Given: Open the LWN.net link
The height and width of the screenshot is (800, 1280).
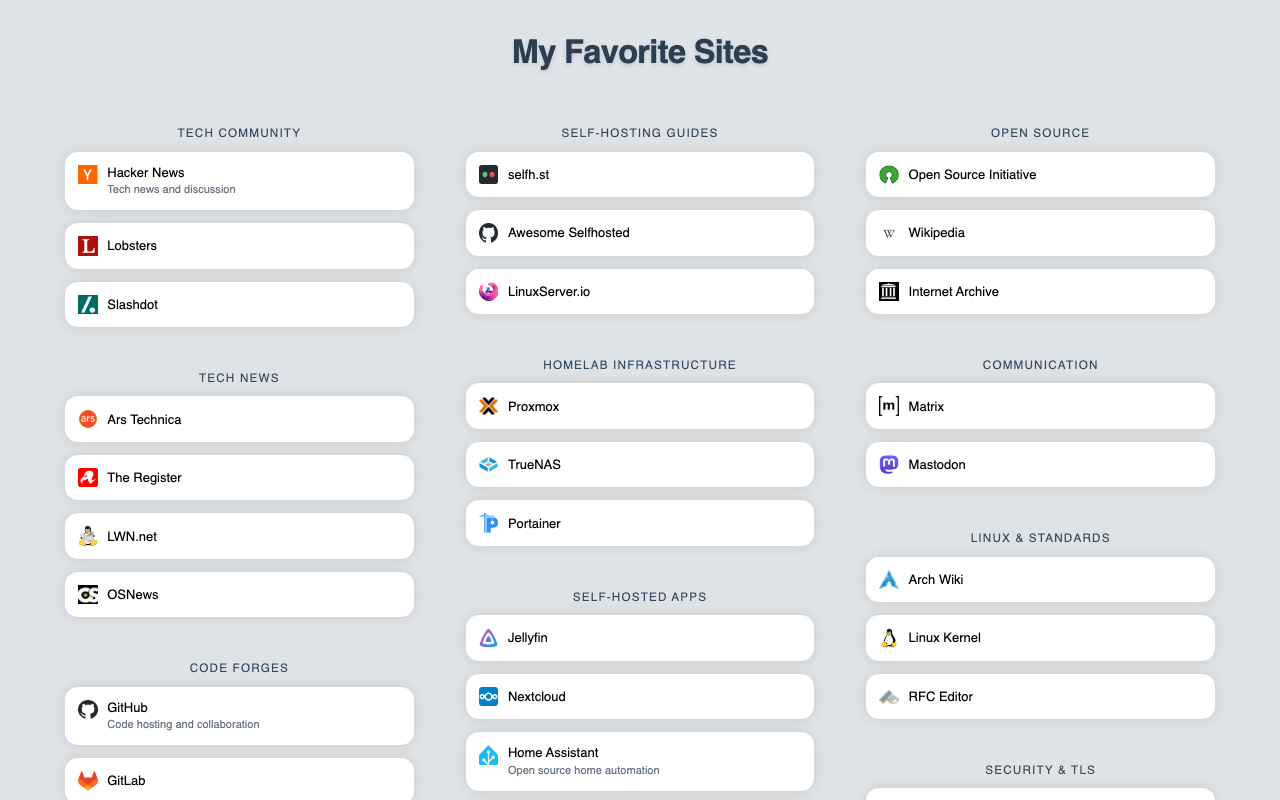Looking at the screenshot, I should (239, 536).
